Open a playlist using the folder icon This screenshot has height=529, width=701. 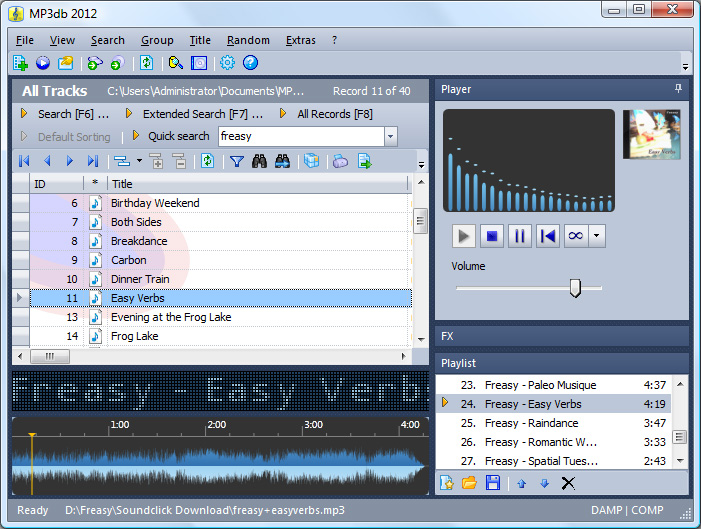(x=470, y=483)
